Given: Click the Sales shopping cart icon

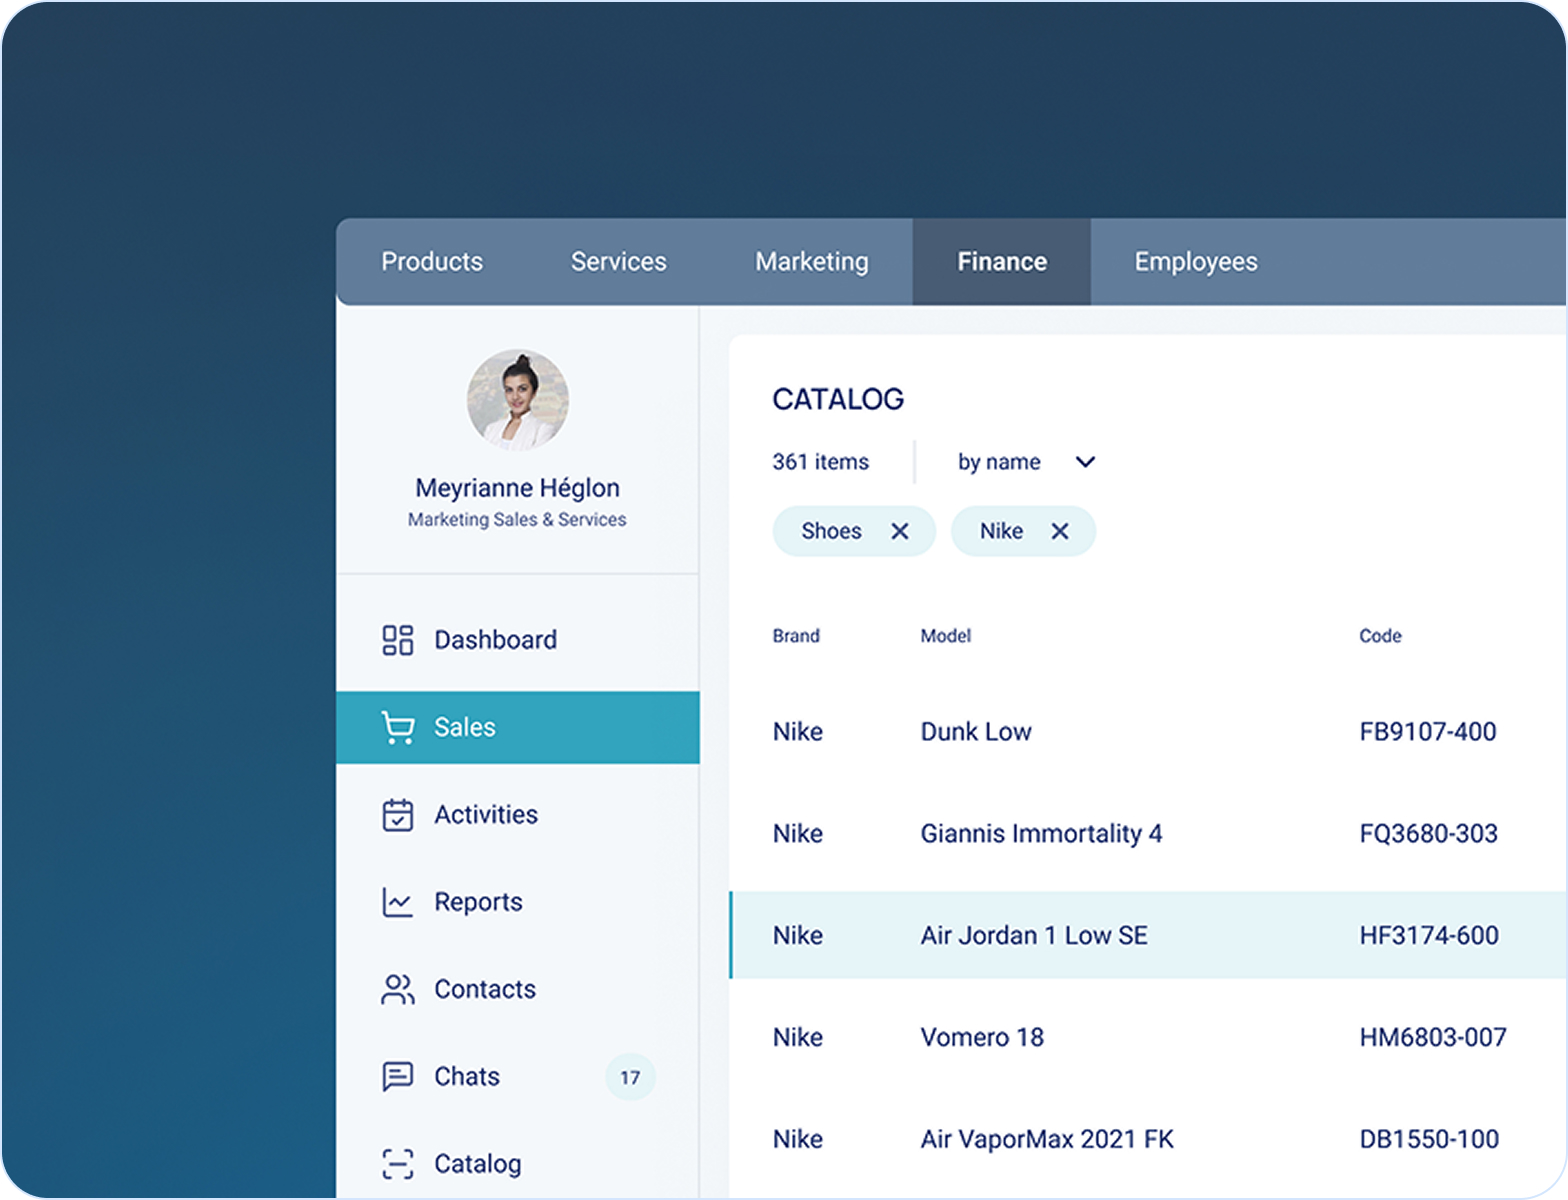Looking at the screenshot, I should click(x=397, y=728).
